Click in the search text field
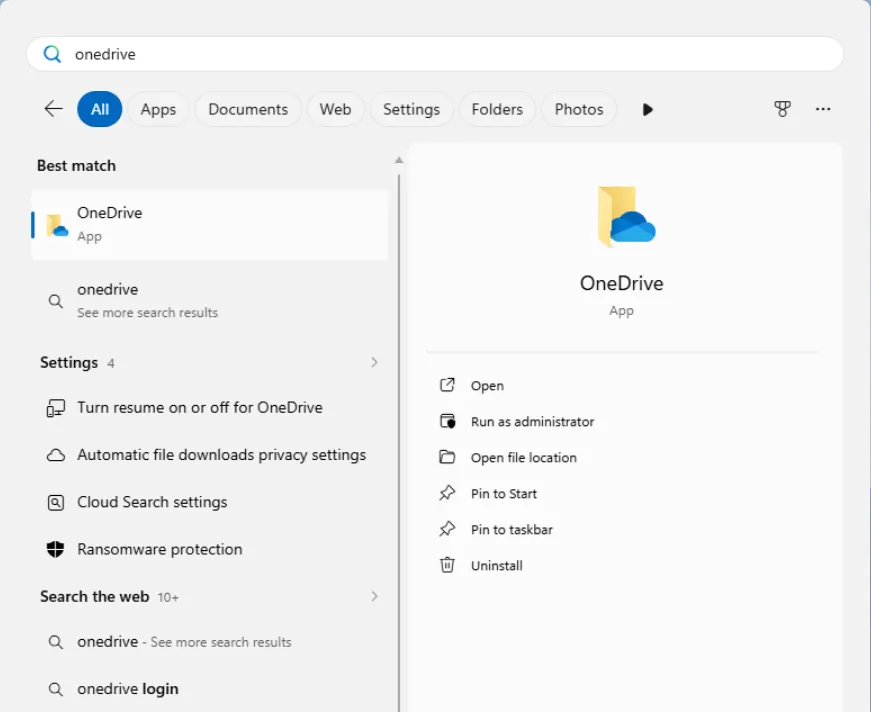Viewport: 871px width, 712px height. 435,54
